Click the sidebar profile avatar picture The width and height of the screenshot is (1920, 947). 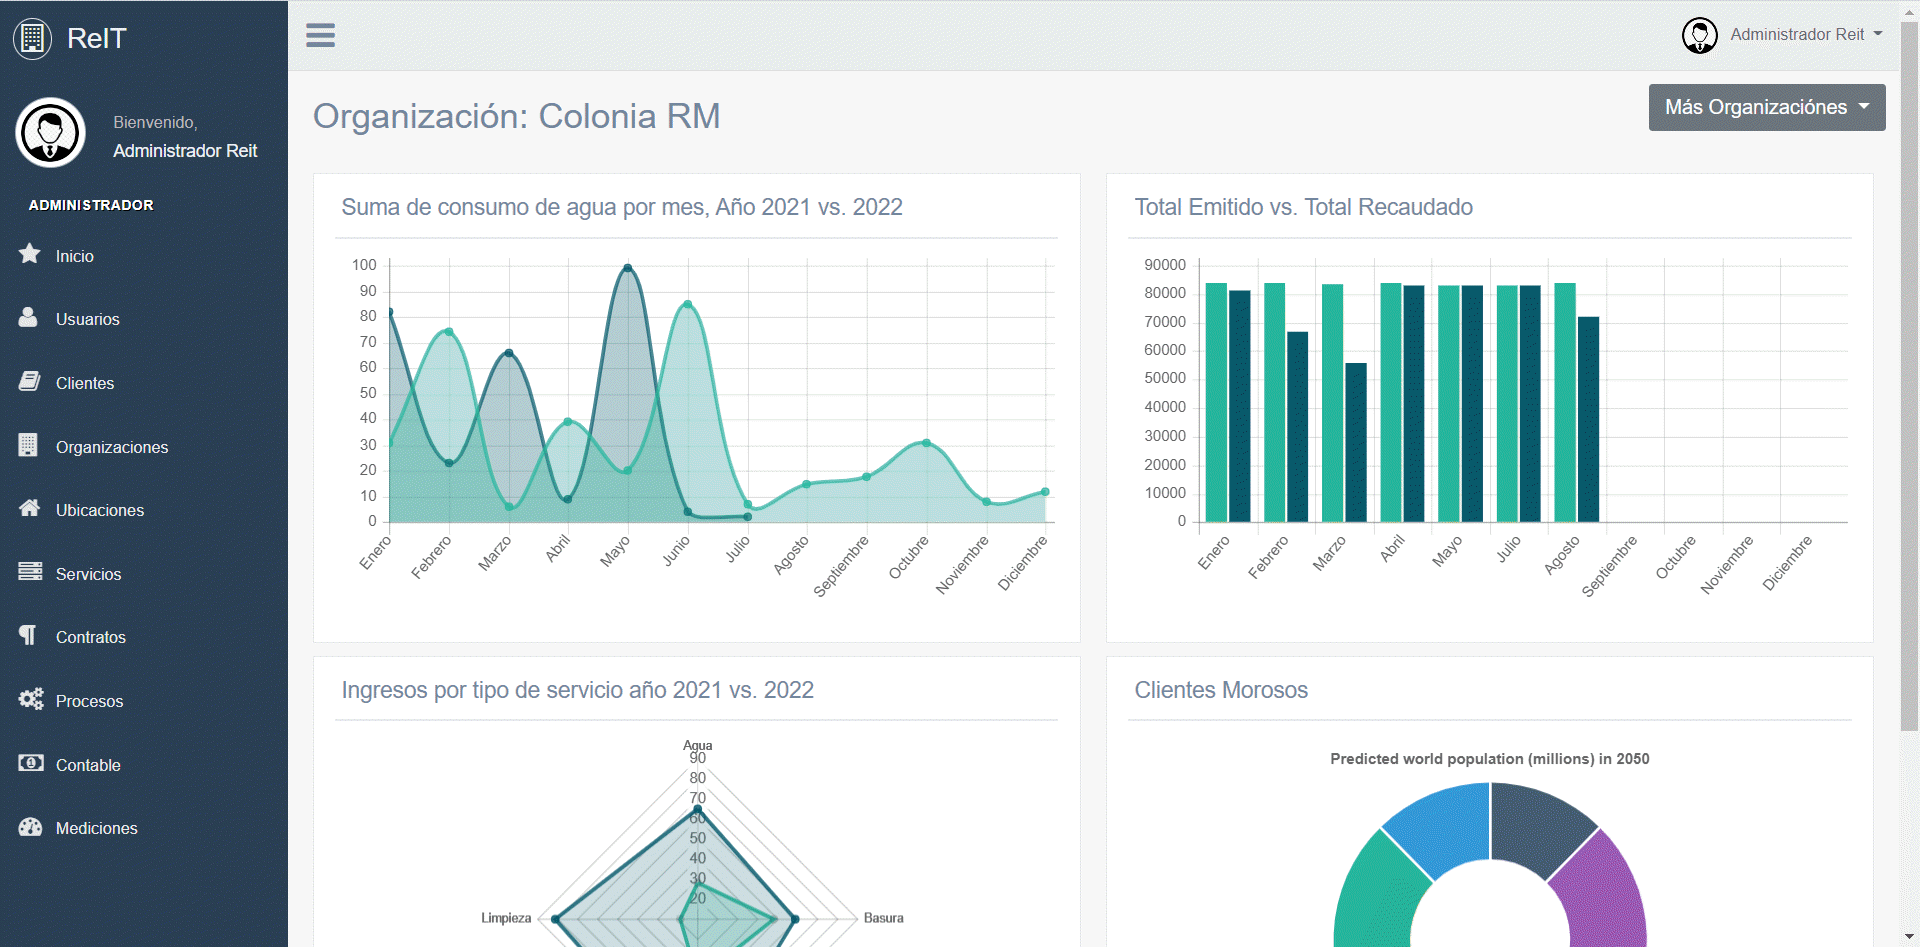coord(50,133)
